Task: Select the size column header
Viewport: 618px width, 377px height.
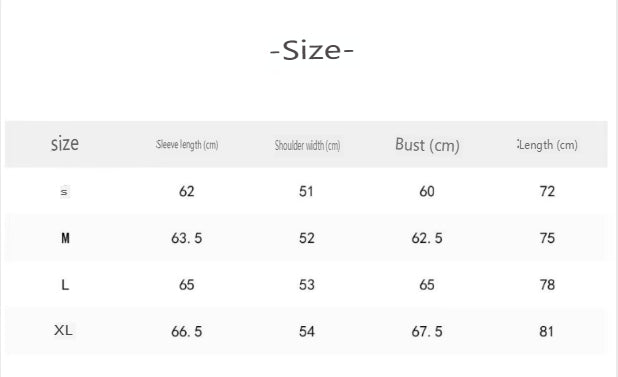Action: pos(65,144)
